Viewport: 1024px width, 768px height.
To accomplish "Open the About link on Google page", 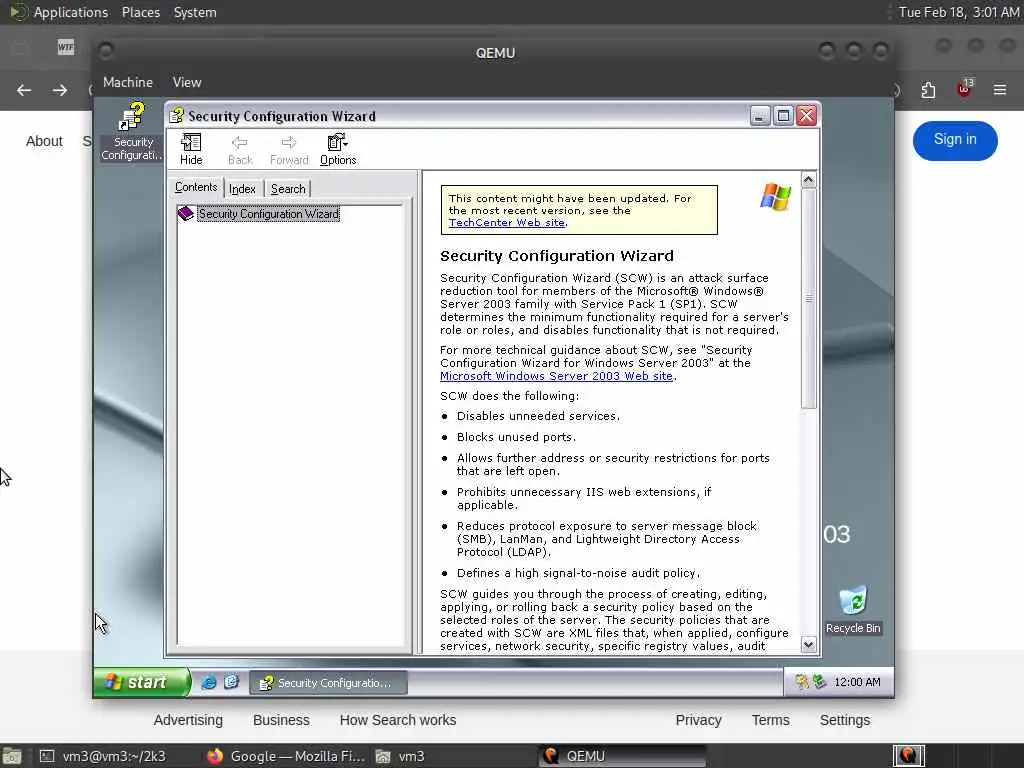I will (44, 141).
